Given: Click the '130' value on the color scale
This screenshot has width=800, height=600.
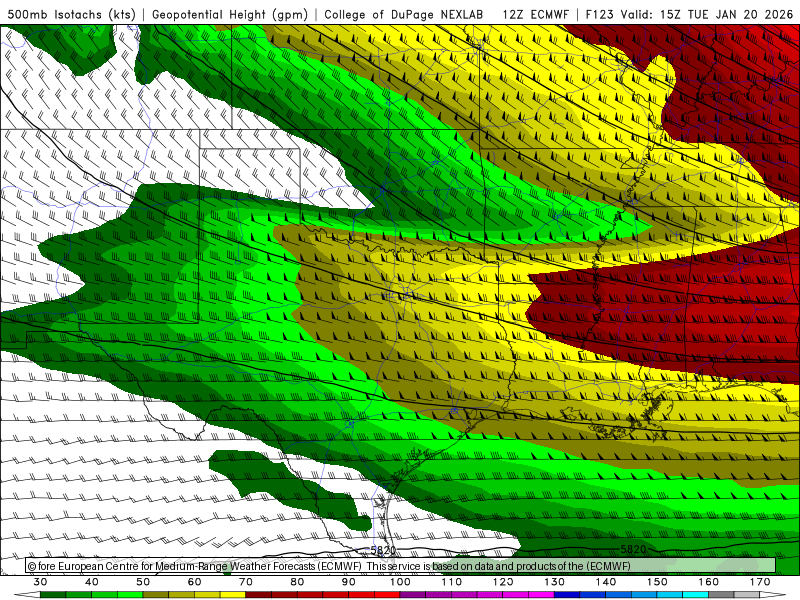Looking at the screenshot, I should tap(554, 582).
